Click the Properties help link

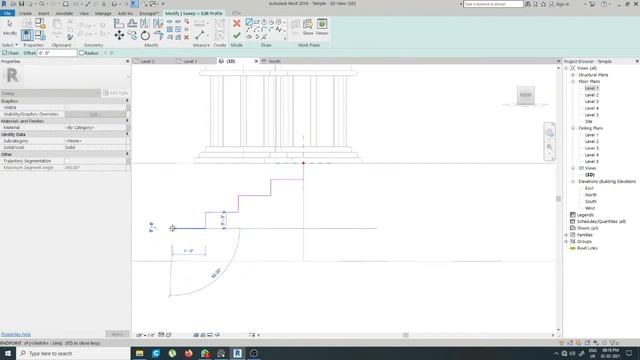coord(16,334)
